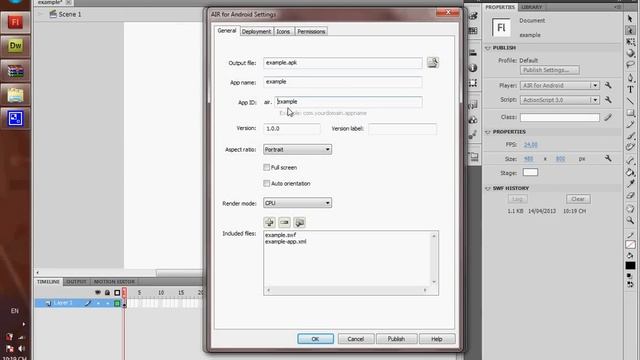Collapse the PROPERTIES section
This screenshot has height=360, width=640.
[x=488, y=132]
